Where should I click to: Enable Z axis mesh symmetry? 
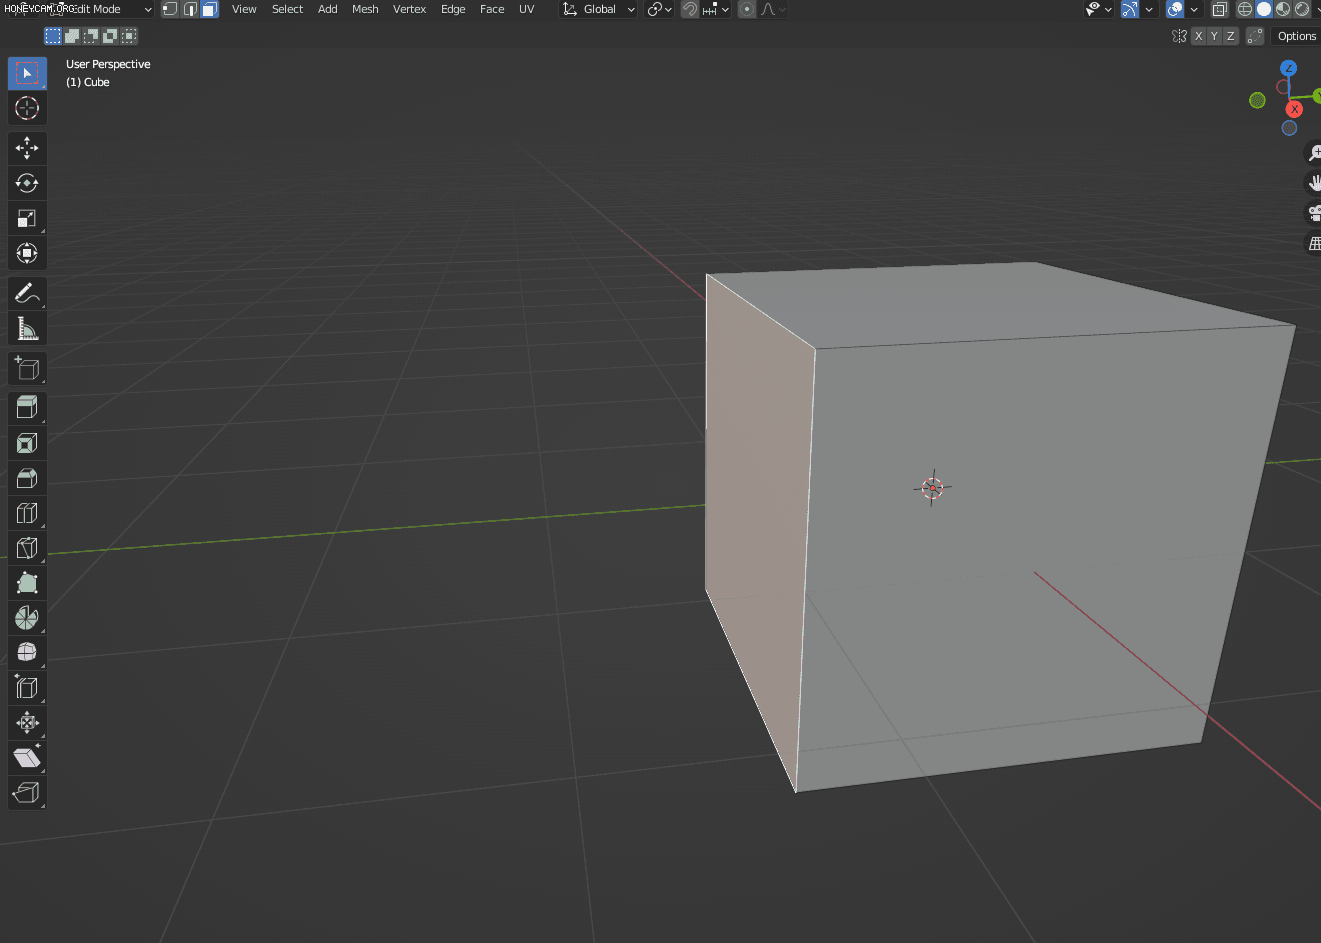coord(1231,36)
